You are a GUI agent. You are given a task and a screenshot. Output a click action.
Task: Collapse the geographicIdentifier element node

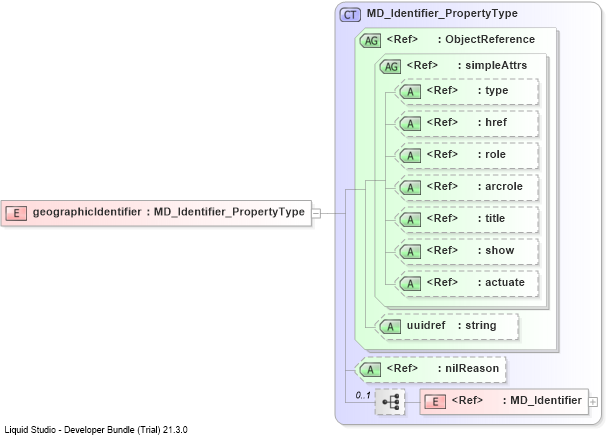click(316, 213)
